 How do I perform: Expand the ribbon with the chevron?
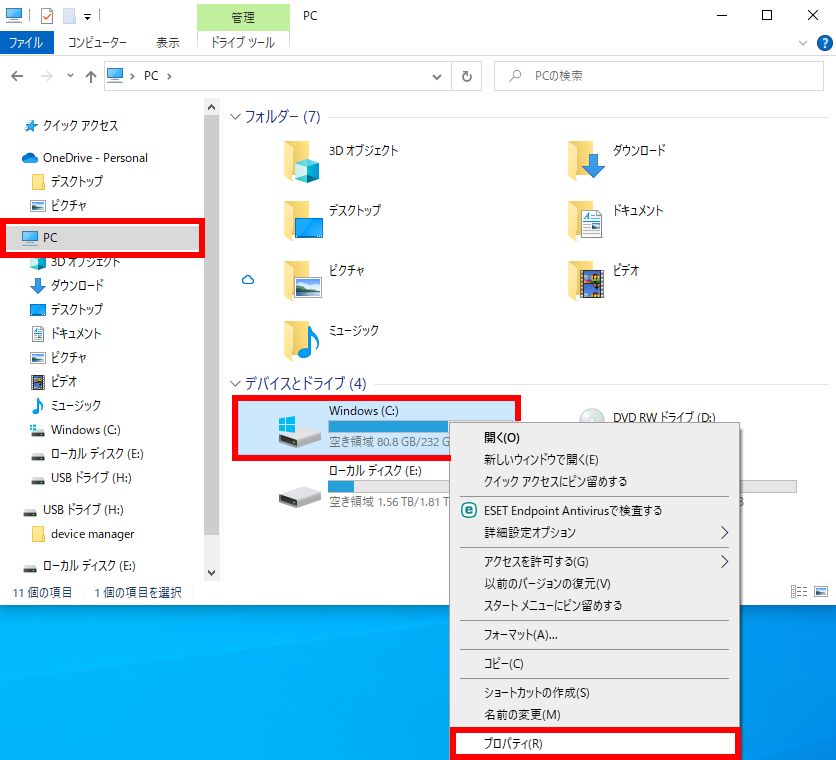[x=803, y=43]
